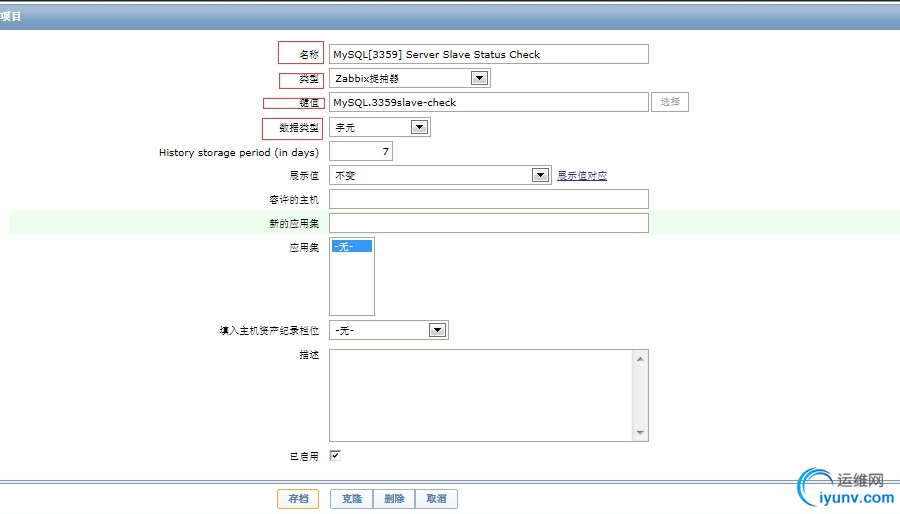
Task: Click the 删除 delete button
Action: click(394, 499)
